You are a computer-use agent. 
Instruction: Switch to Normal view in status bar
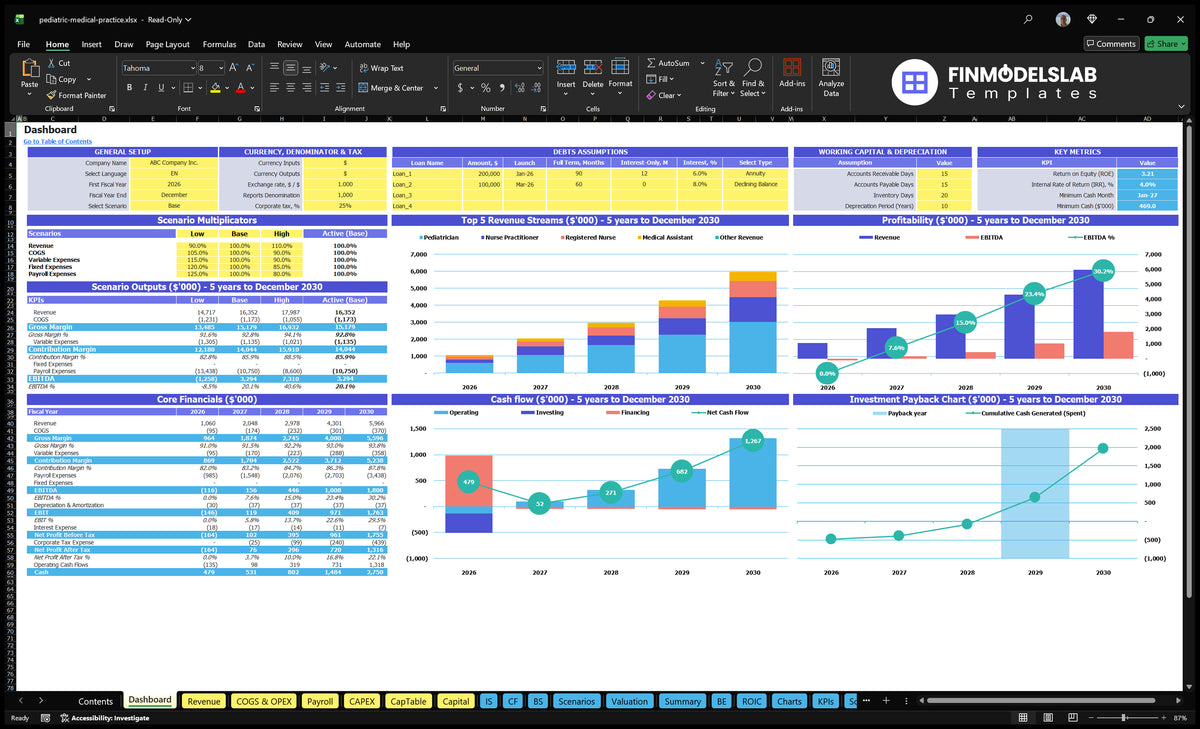1023,718
